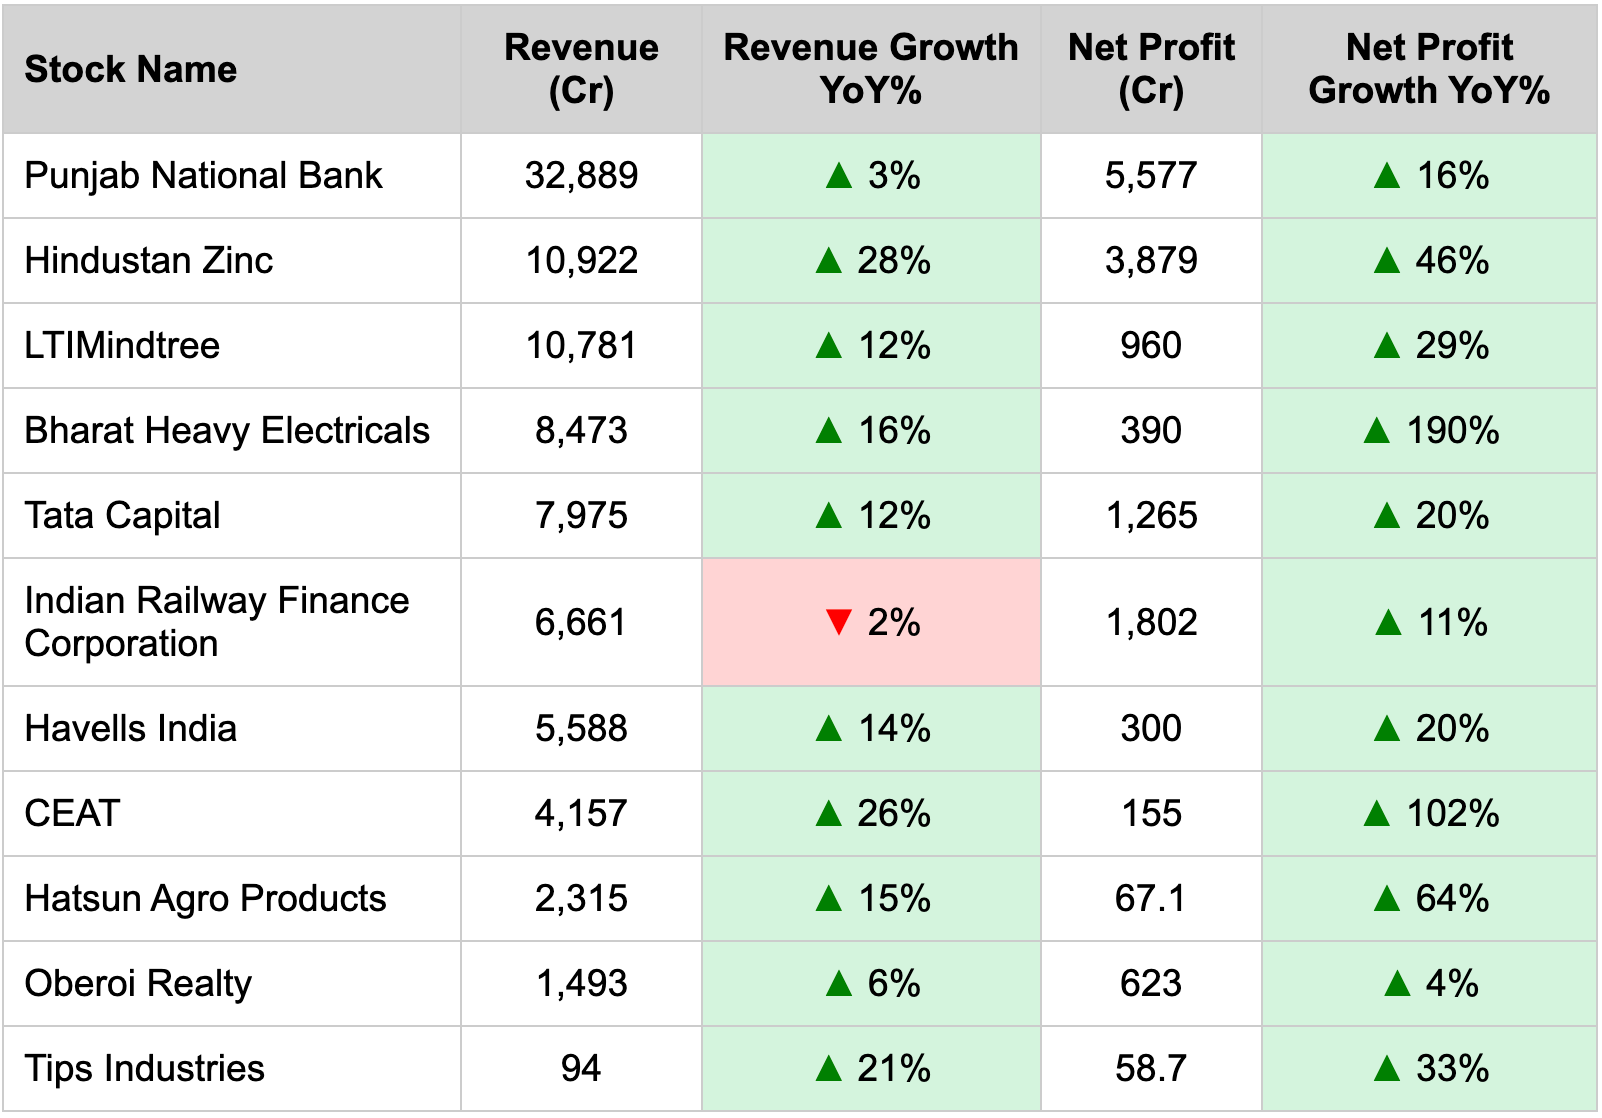Click Punjab National Bank 16% profit growth
This screenshot has width=1602, height=1118.
[x=1429, y=176]
